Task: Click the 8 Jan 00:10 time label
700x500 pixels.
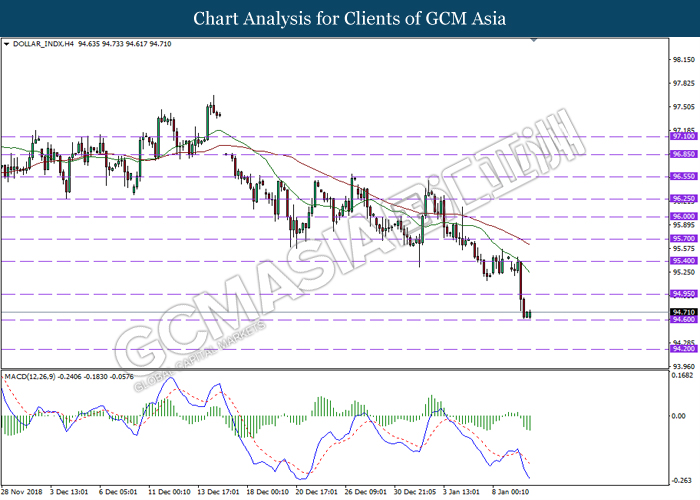Action: [511, 492]
